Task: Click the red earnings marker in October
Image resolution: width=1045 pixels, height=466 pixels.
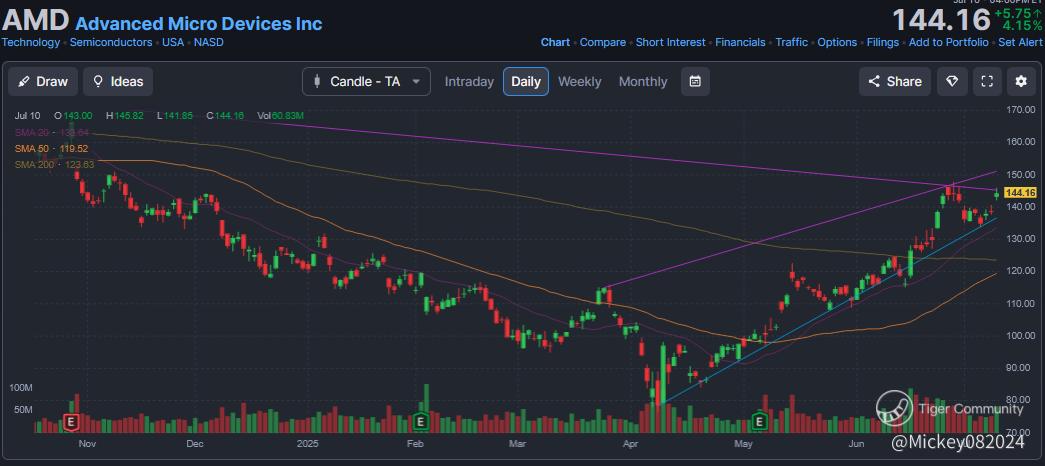Action: point(71,422)
